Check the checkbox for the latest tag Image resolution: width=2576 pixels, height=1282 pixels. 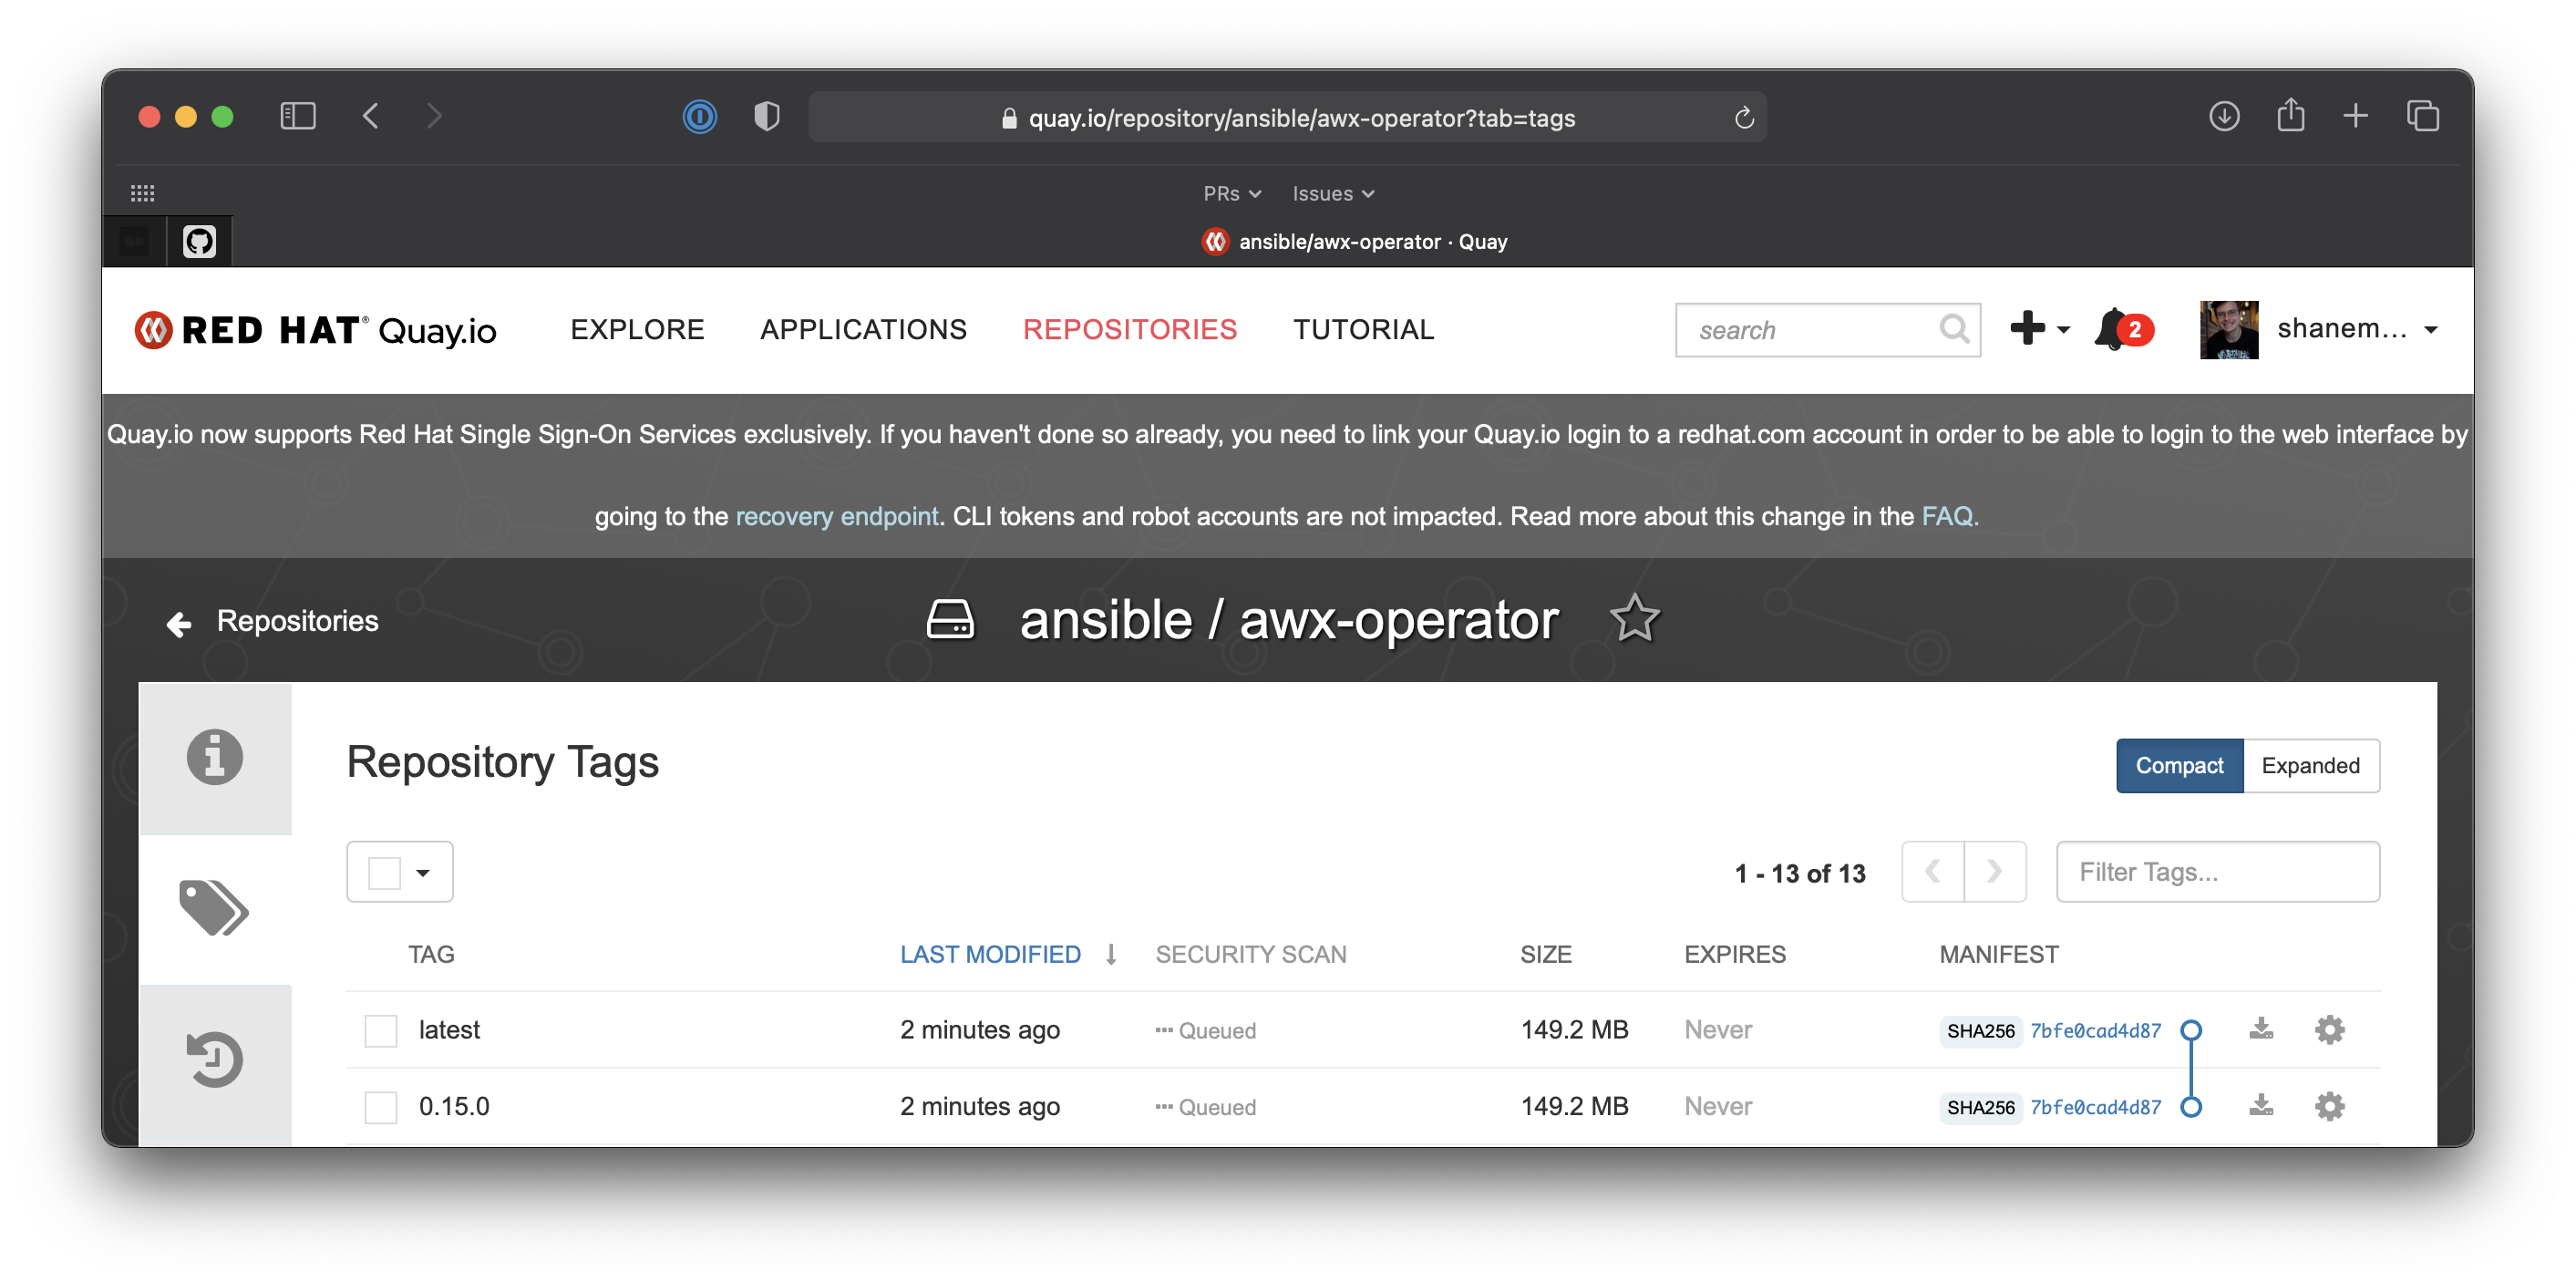[380, 1029]
